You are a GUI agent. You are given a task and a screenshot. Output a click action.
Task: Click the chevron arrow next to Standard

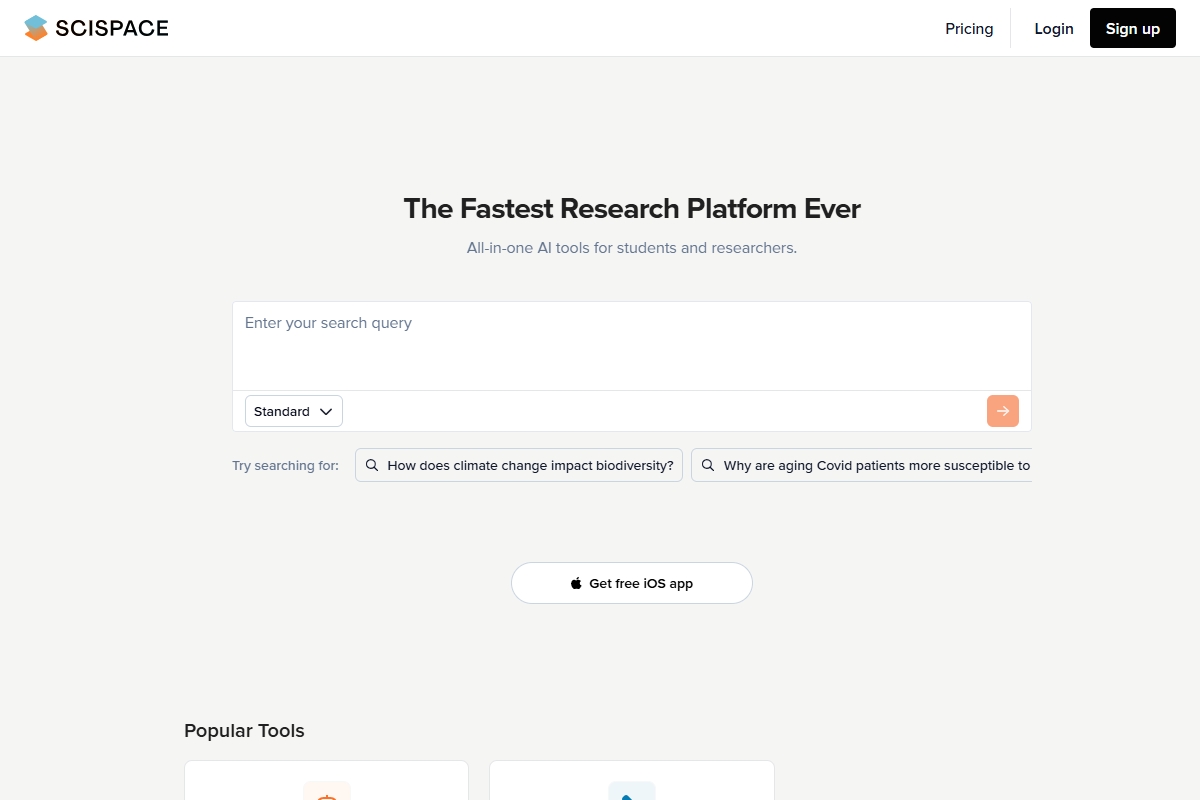tap(326, 411)
